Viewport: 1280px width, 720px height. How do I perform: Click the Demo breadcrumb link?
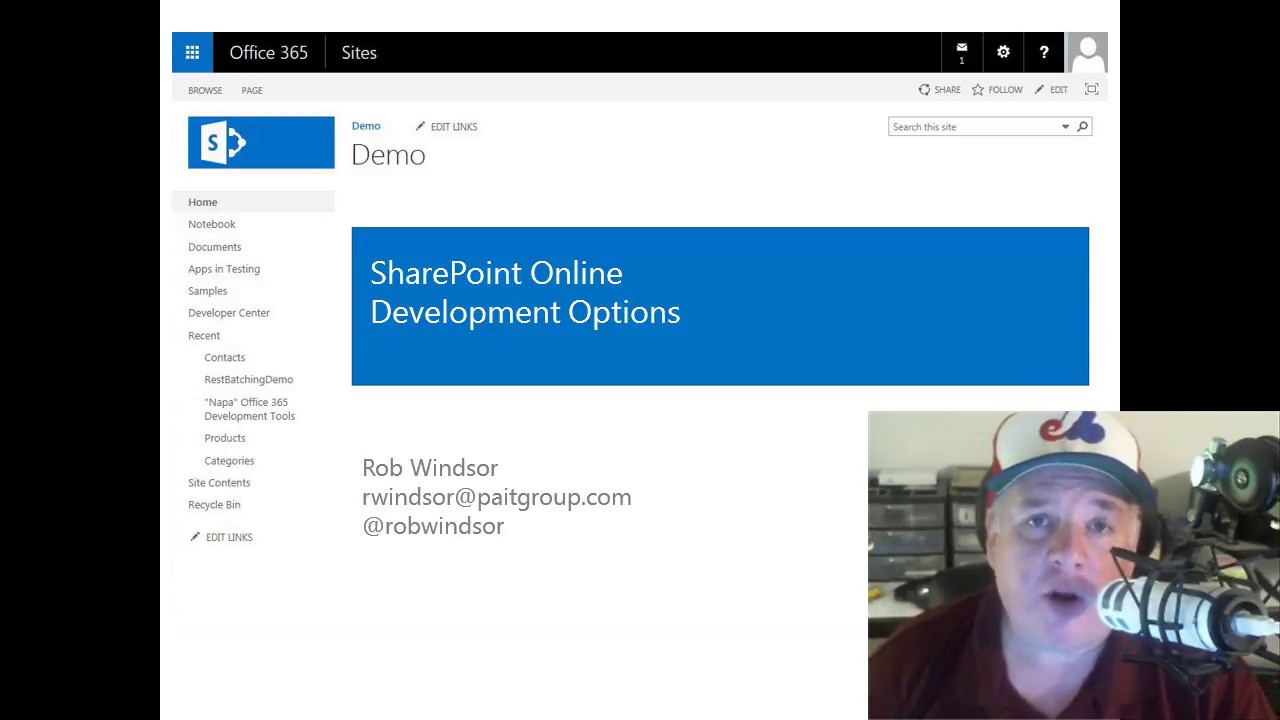(x=366, y=126)
